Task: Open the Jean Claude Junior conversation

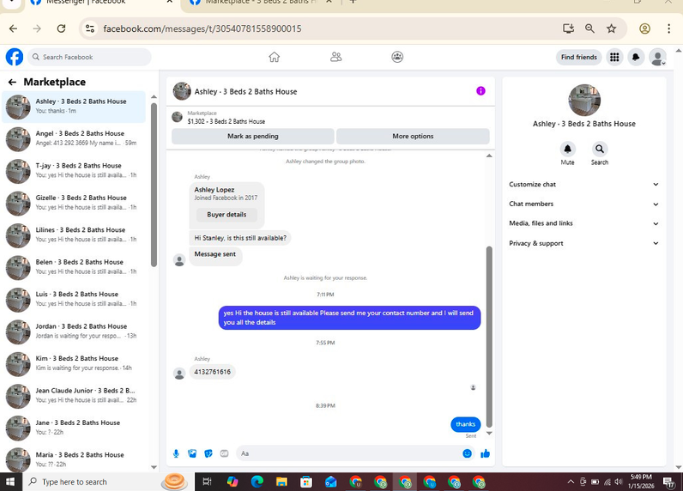Action: pyautogui.click(x=74, y=396)
